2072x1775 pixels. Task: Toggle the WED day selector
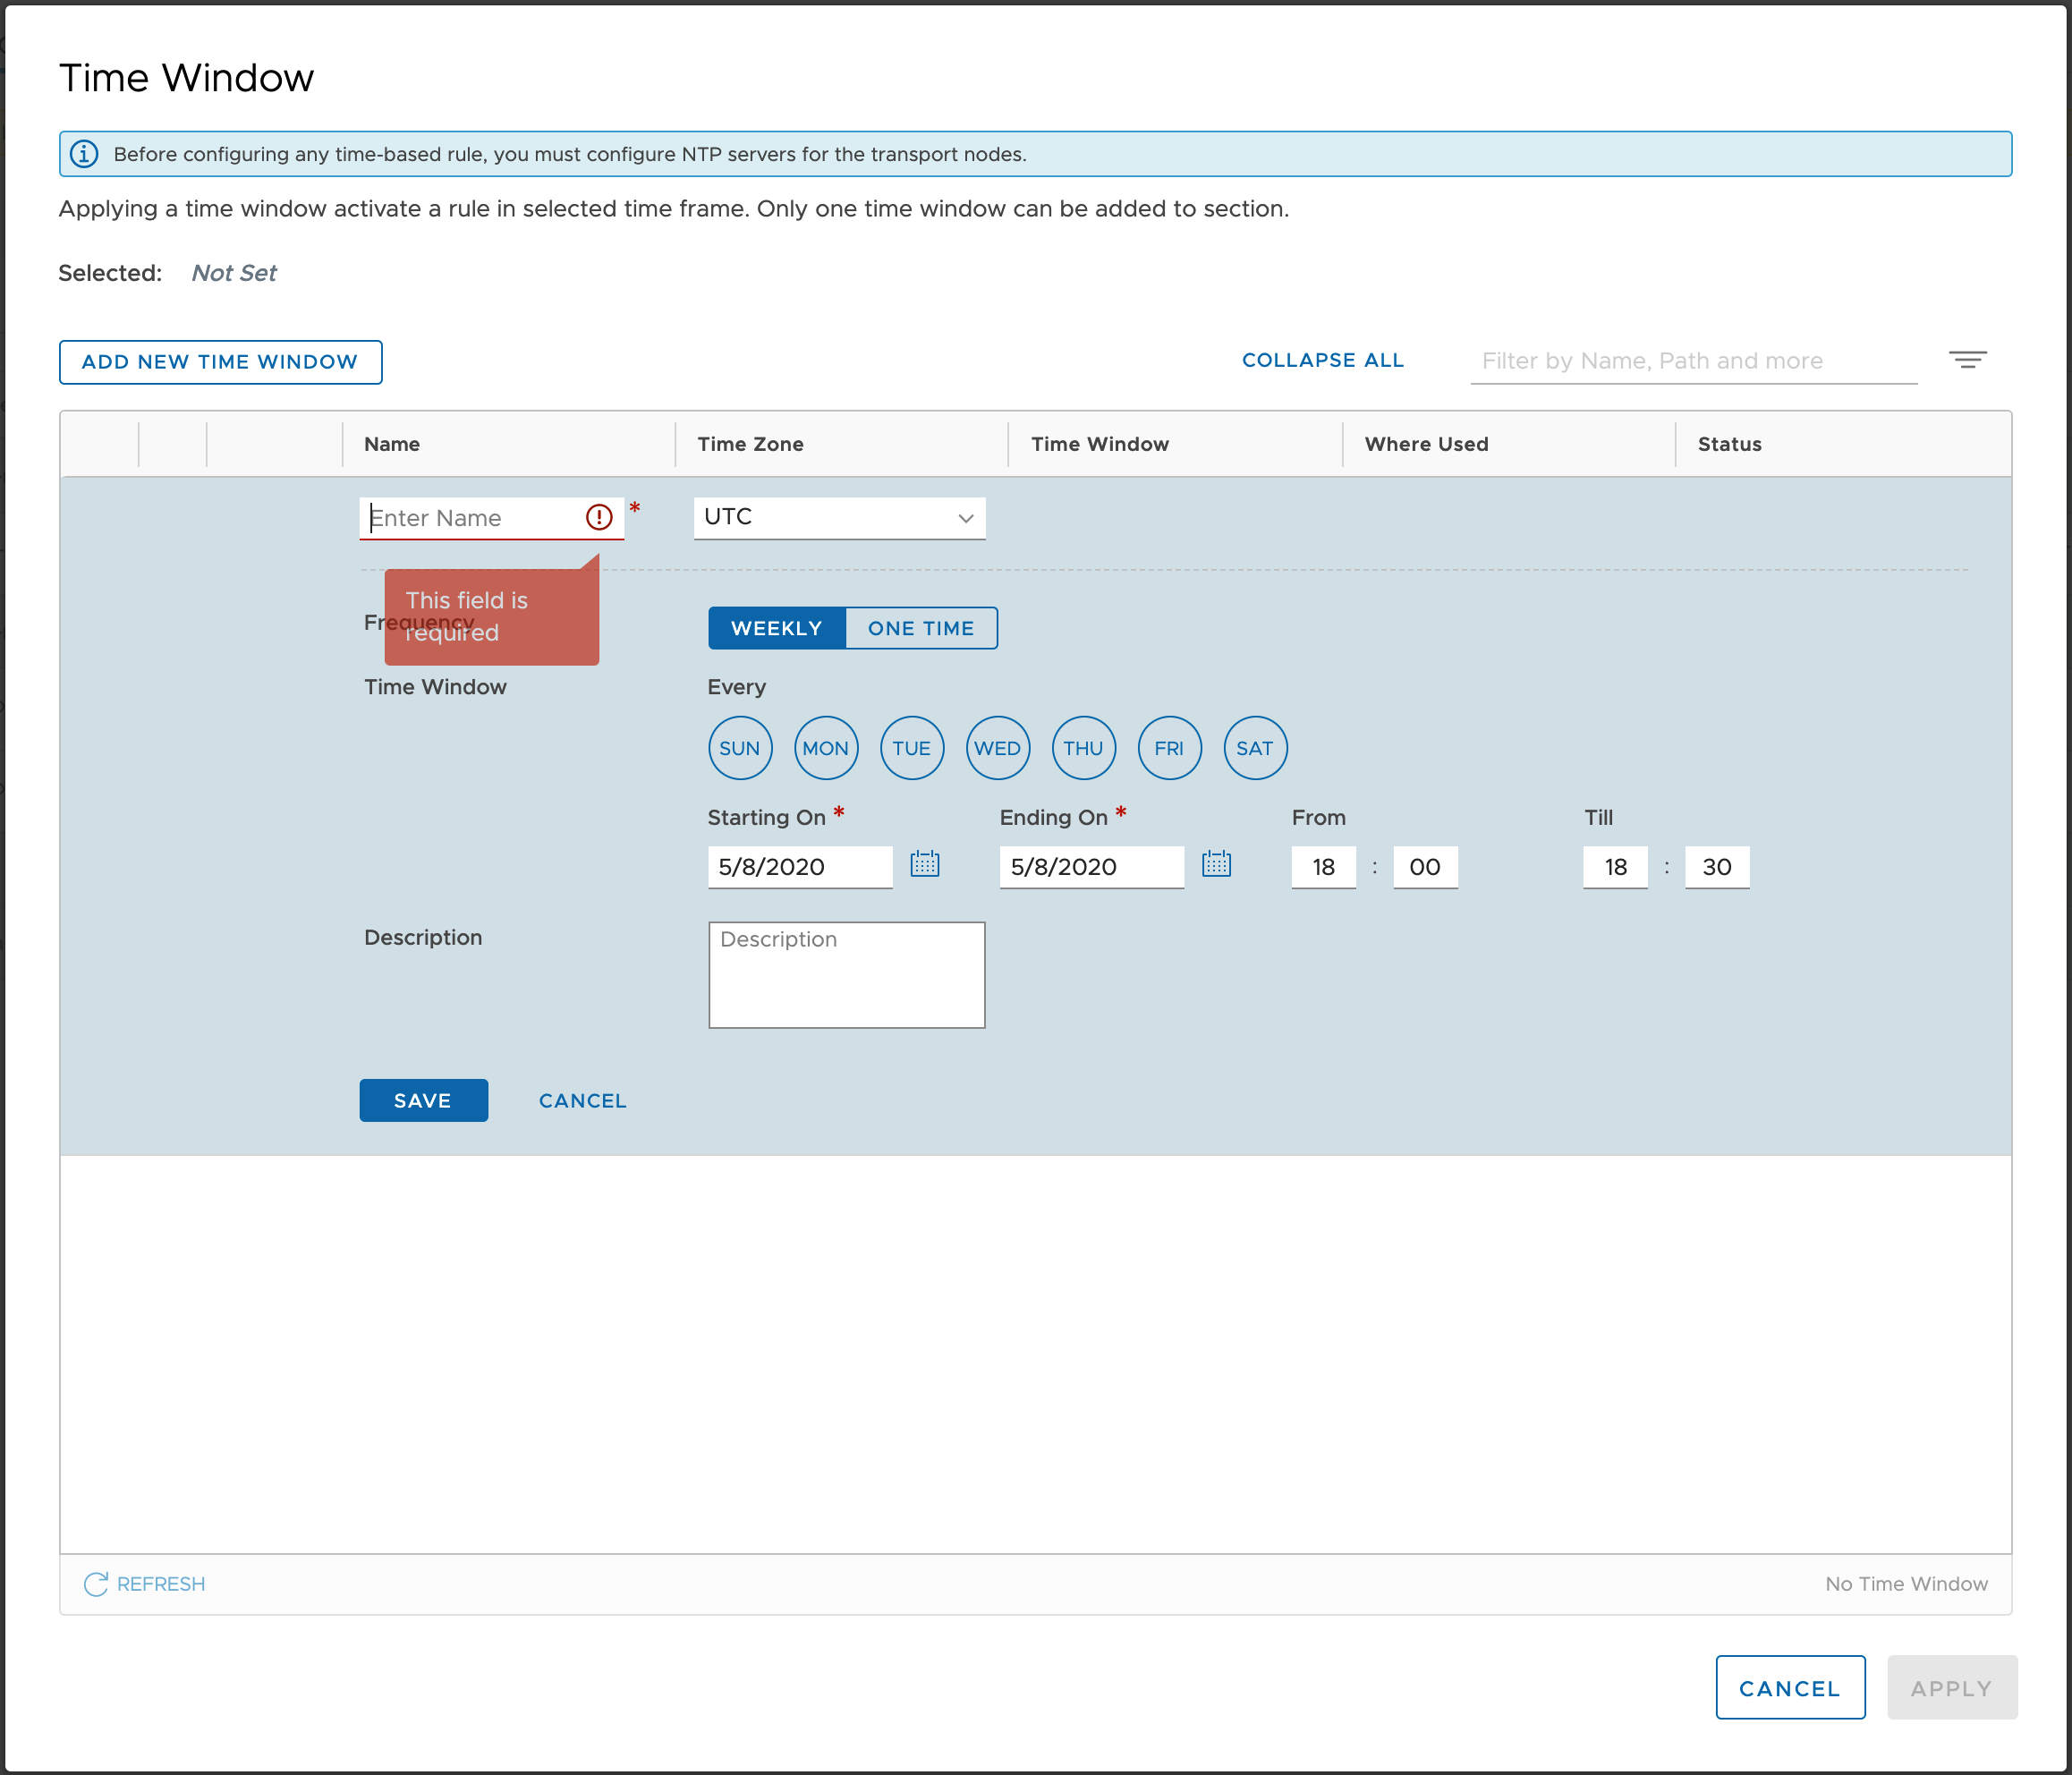click(x=997, y=748)
